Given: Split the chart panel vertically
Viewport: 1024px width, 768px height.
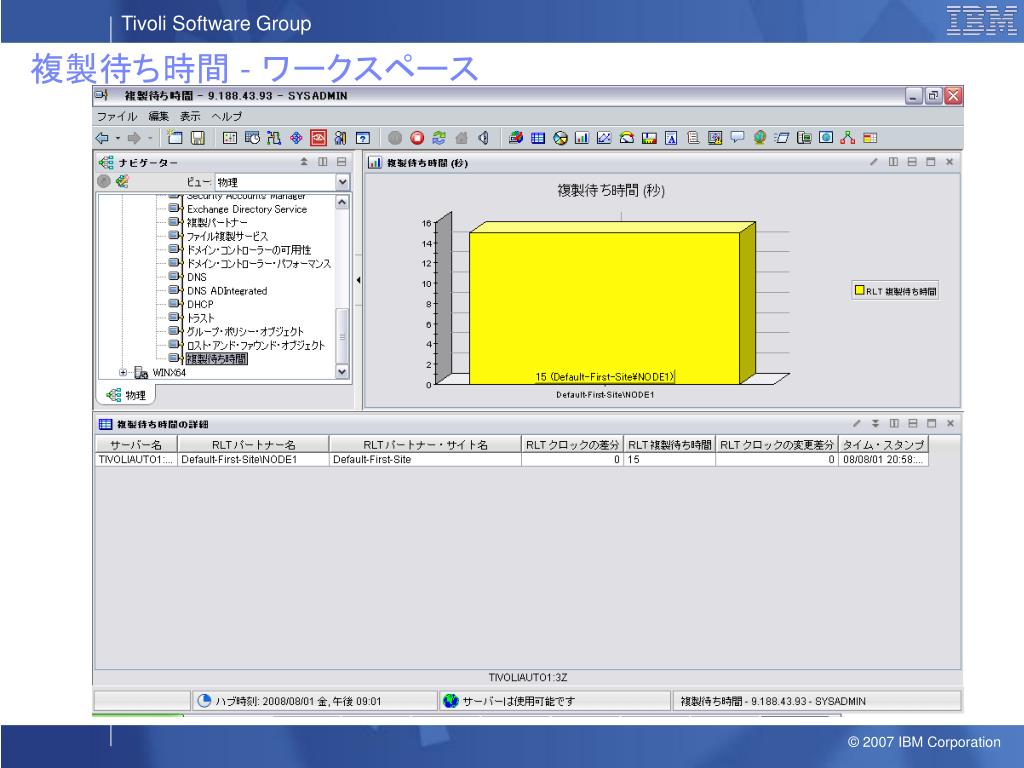Looking at the screenshot, I should [x=893, y=162].
